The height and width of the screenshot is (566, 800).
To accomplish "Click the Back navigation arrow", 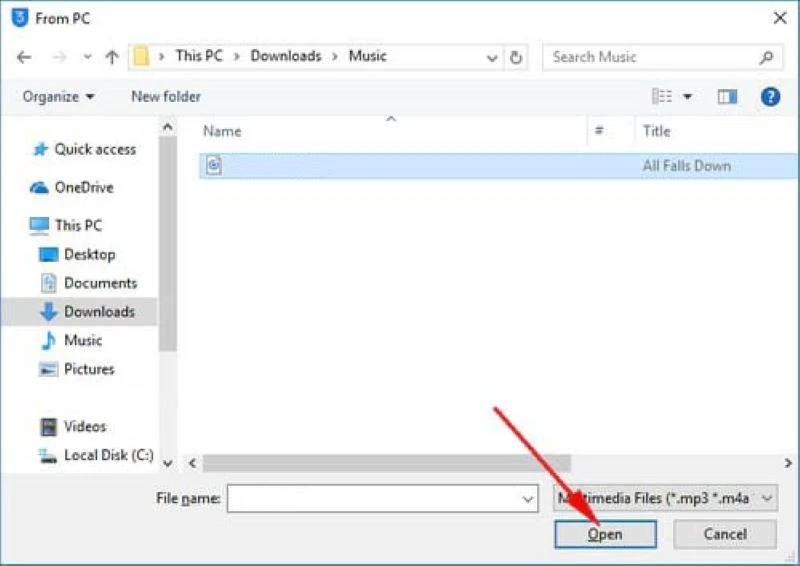I will [x=24, y=57].
